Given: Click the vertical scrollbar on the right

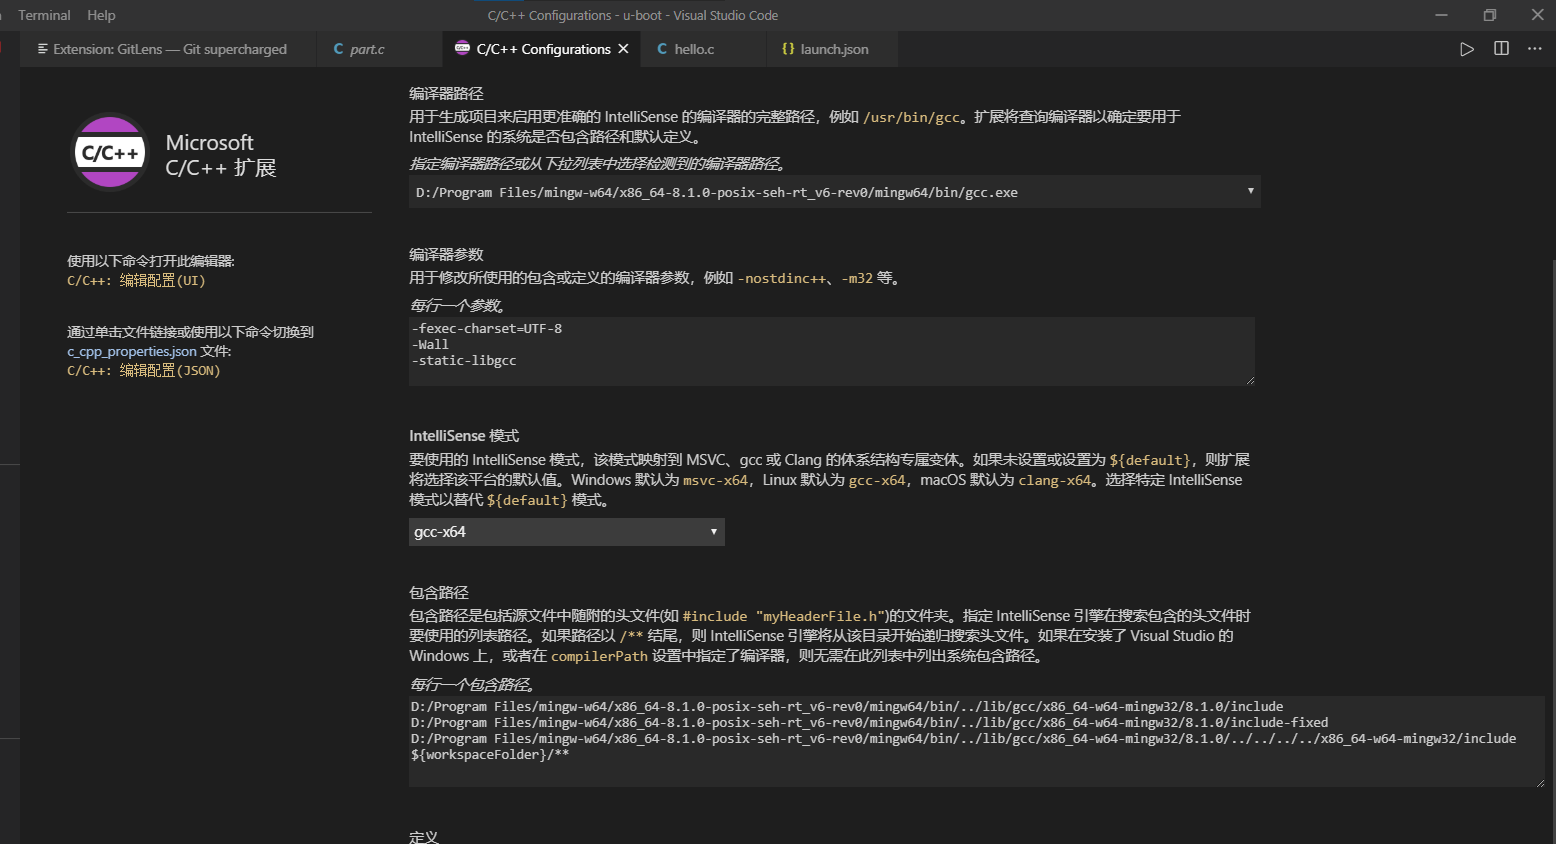Looking at the screenshot, I should tap(1551, 500).
